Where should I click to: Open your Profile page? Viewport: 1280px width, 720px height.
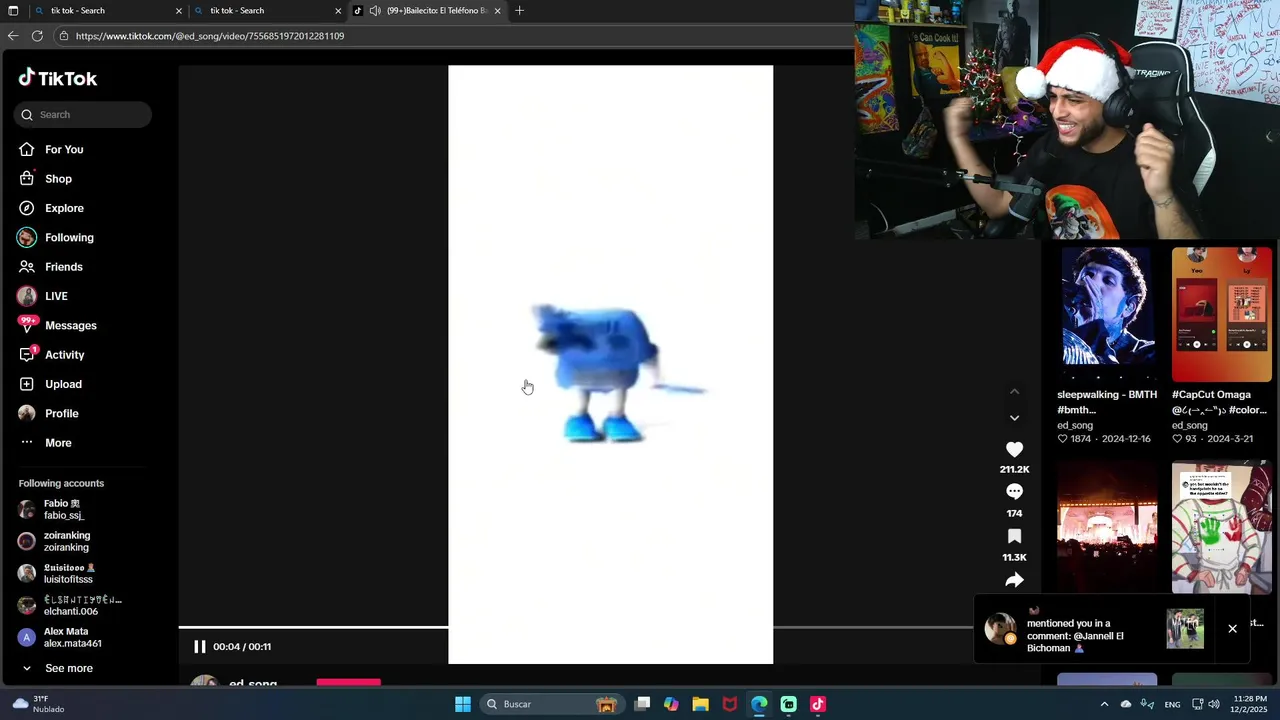tap(61, 414)
